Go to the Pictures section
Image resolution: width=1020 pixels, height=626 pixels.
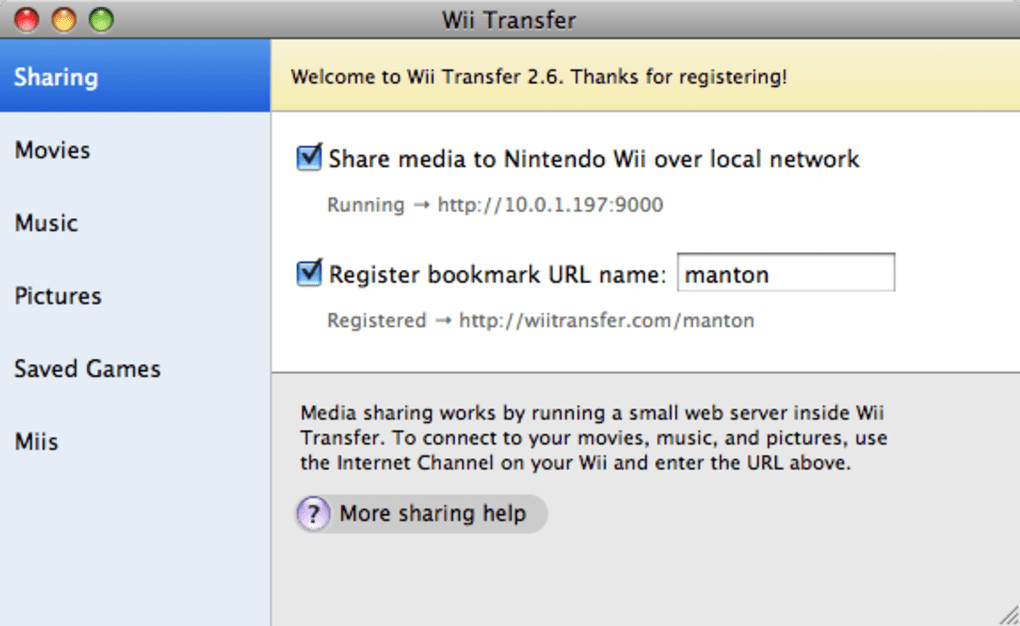[58, 296]
